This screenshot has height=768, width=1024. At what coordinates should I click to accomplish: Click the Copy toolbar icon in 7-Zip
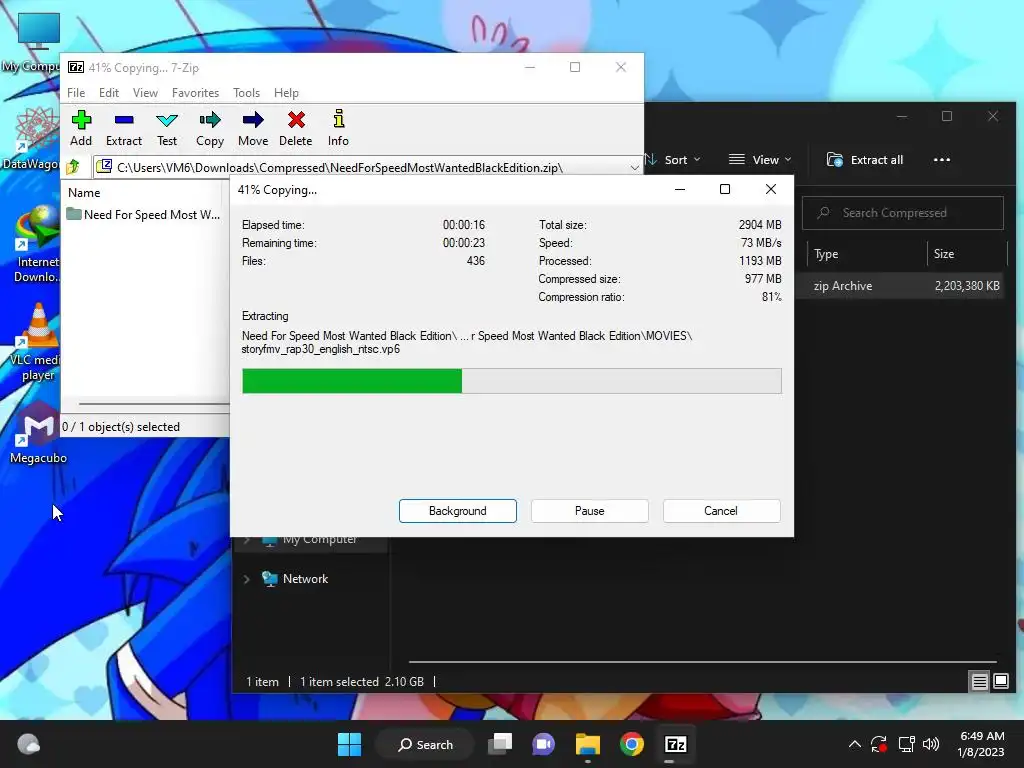point(210,128)
